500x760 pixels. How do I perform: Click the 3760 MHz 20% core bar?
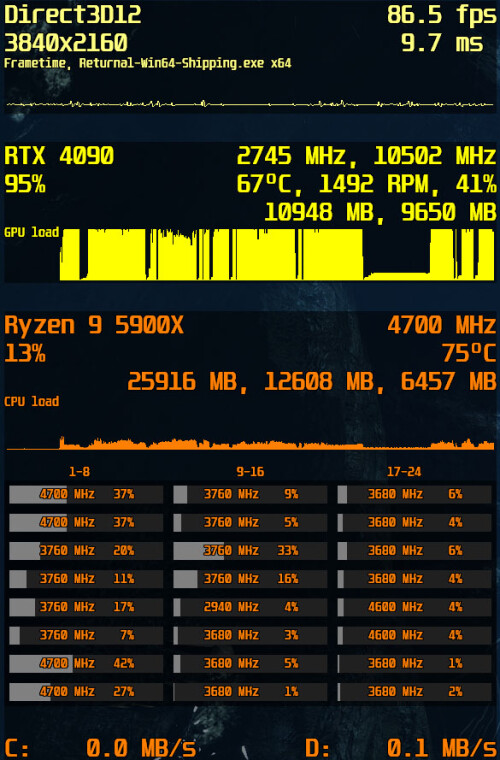[86, 551]
